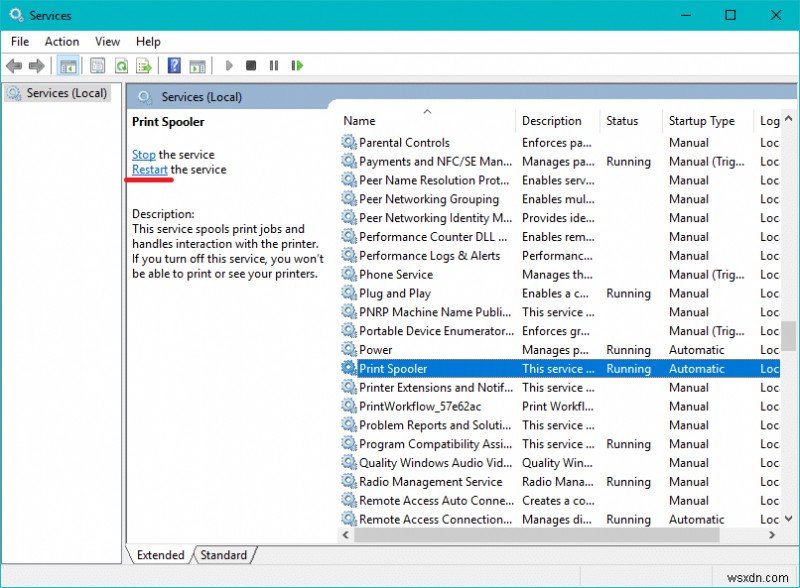Open the View menu
The height and width of the screenshot is (588, 800).
click(107, 41)
